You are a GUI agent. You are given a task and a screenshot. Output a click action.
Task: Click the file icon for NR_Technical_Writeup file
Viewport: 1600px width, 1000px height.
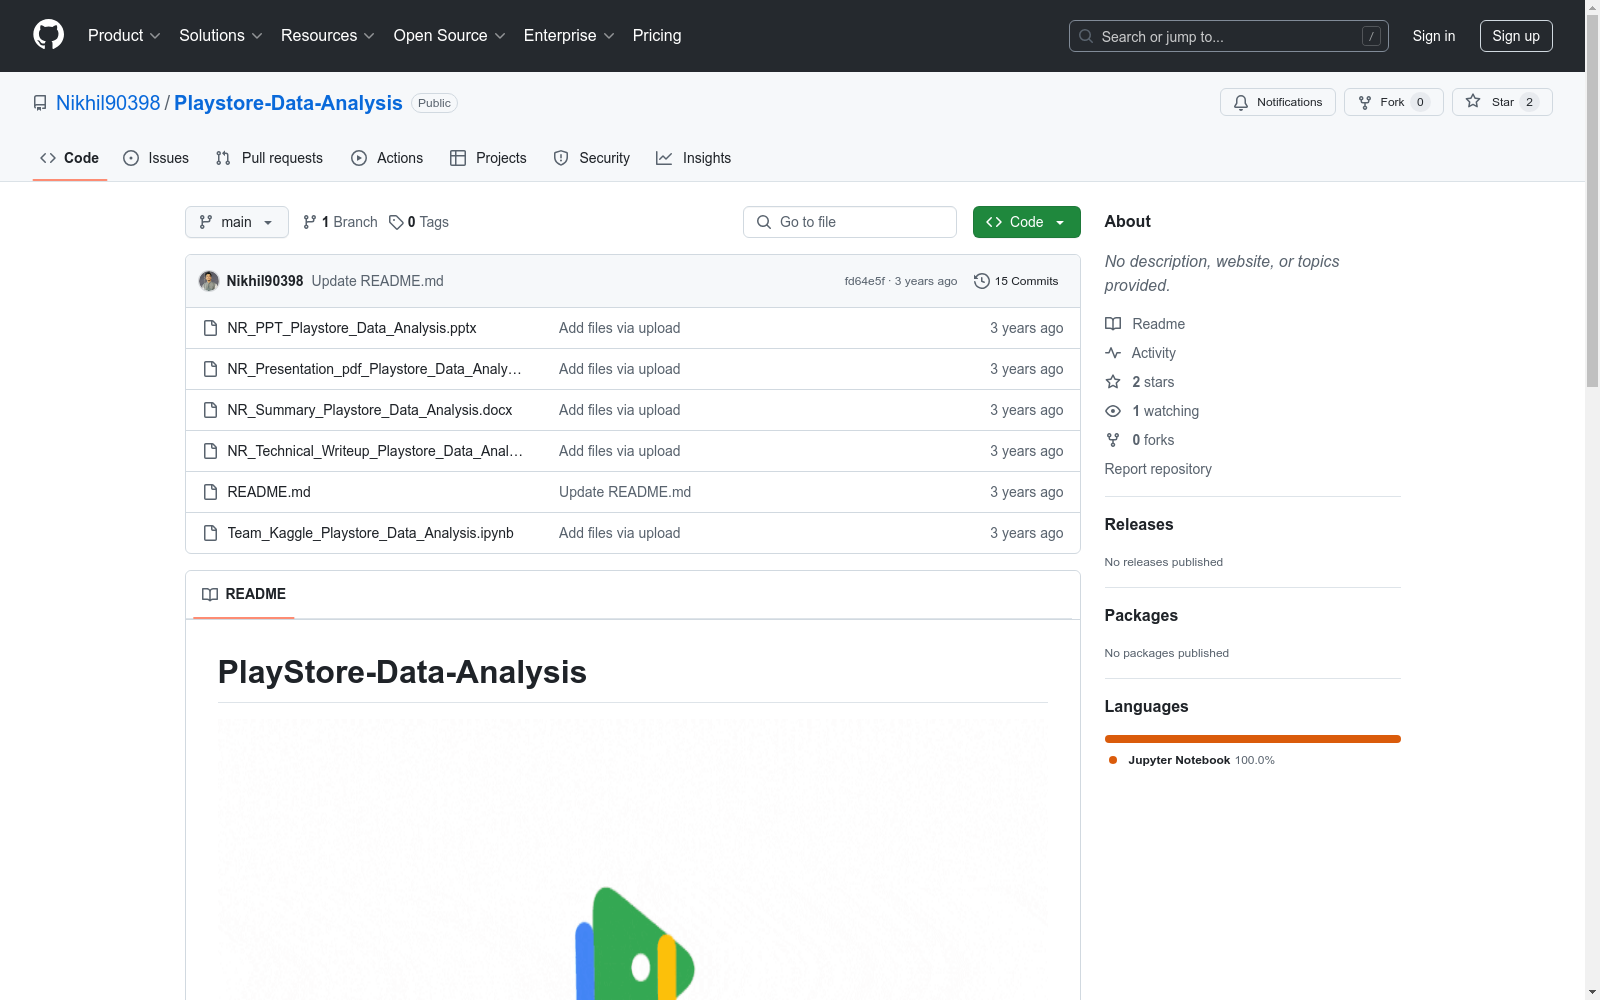click(x=210, y=451)
